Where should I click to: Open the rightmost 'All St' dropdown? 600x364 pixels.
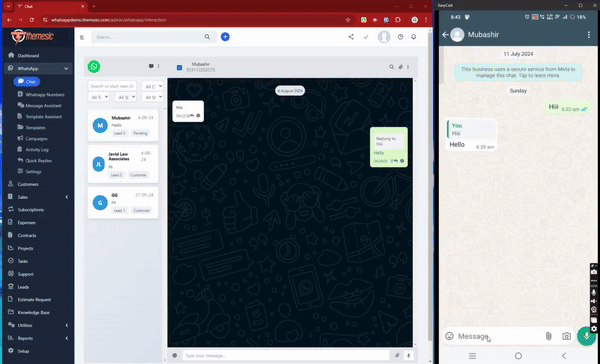(152, 97)
